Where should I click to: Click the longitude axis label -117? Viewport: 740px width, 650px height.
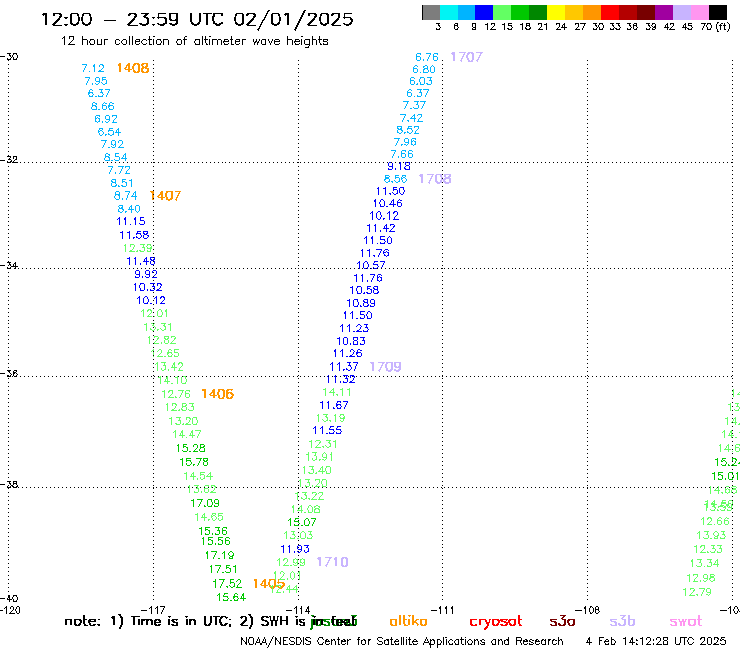(153, 610)
